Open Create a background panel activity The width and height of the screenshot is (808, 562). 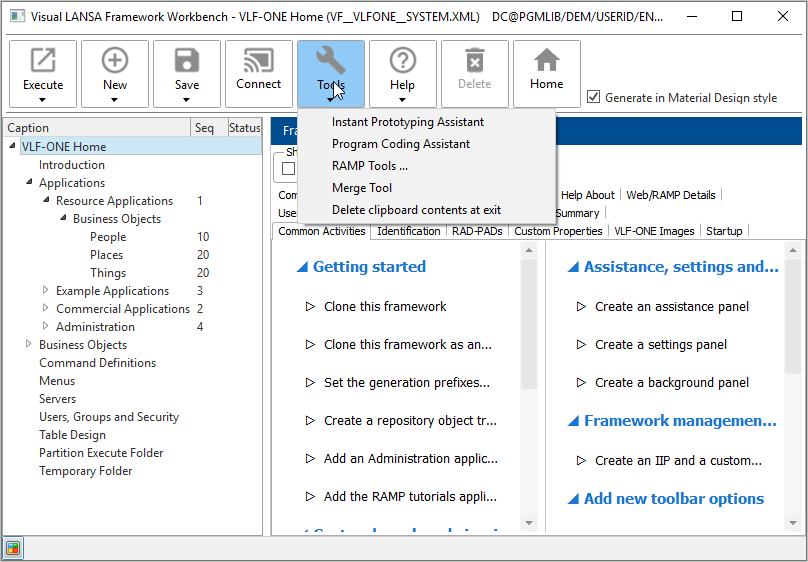(x=672, y=383)
